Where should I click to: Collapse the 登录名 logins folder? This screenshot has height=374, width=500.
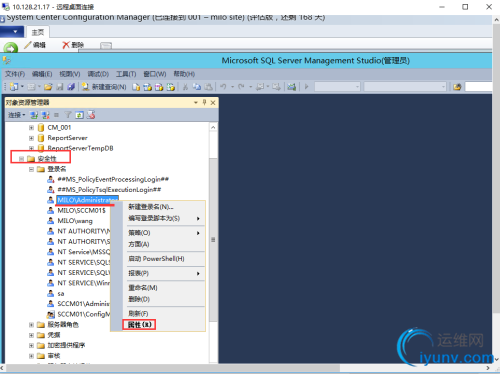pyautogui.click(x=31, y=169)
